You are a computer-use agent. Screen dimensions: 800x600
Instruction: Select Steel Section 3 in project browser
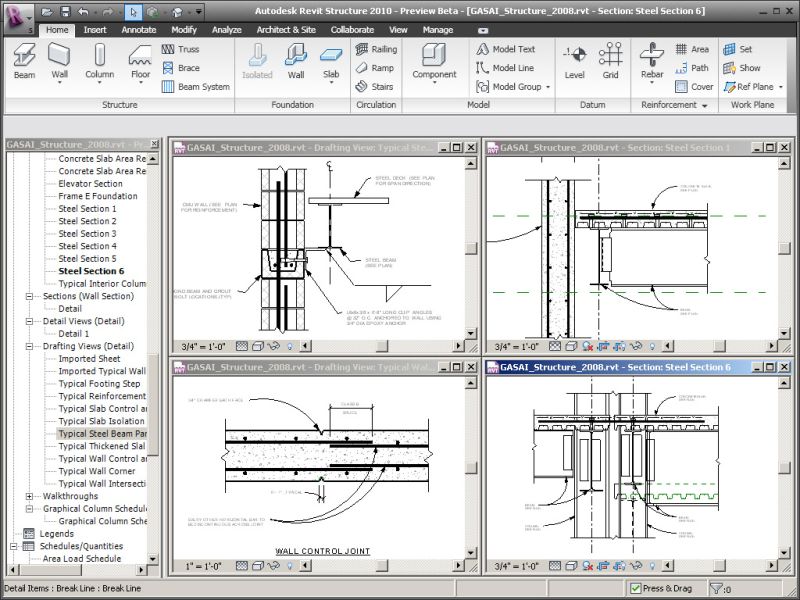87,233
